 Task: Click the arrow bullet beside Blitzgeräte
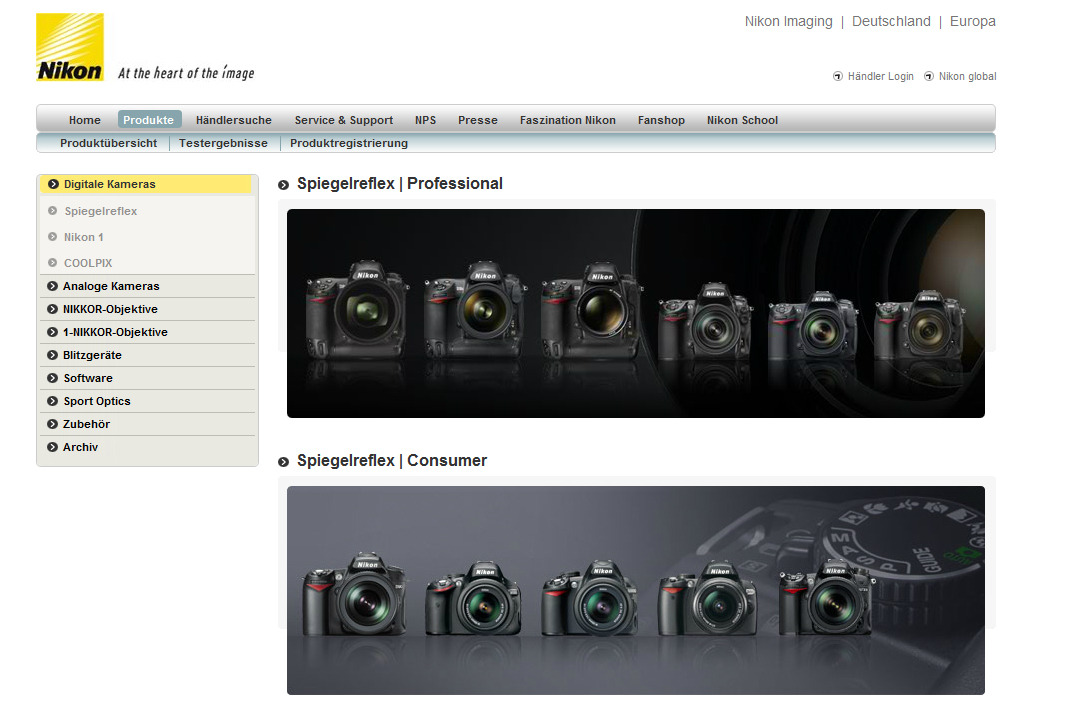(x=52, y=355)
